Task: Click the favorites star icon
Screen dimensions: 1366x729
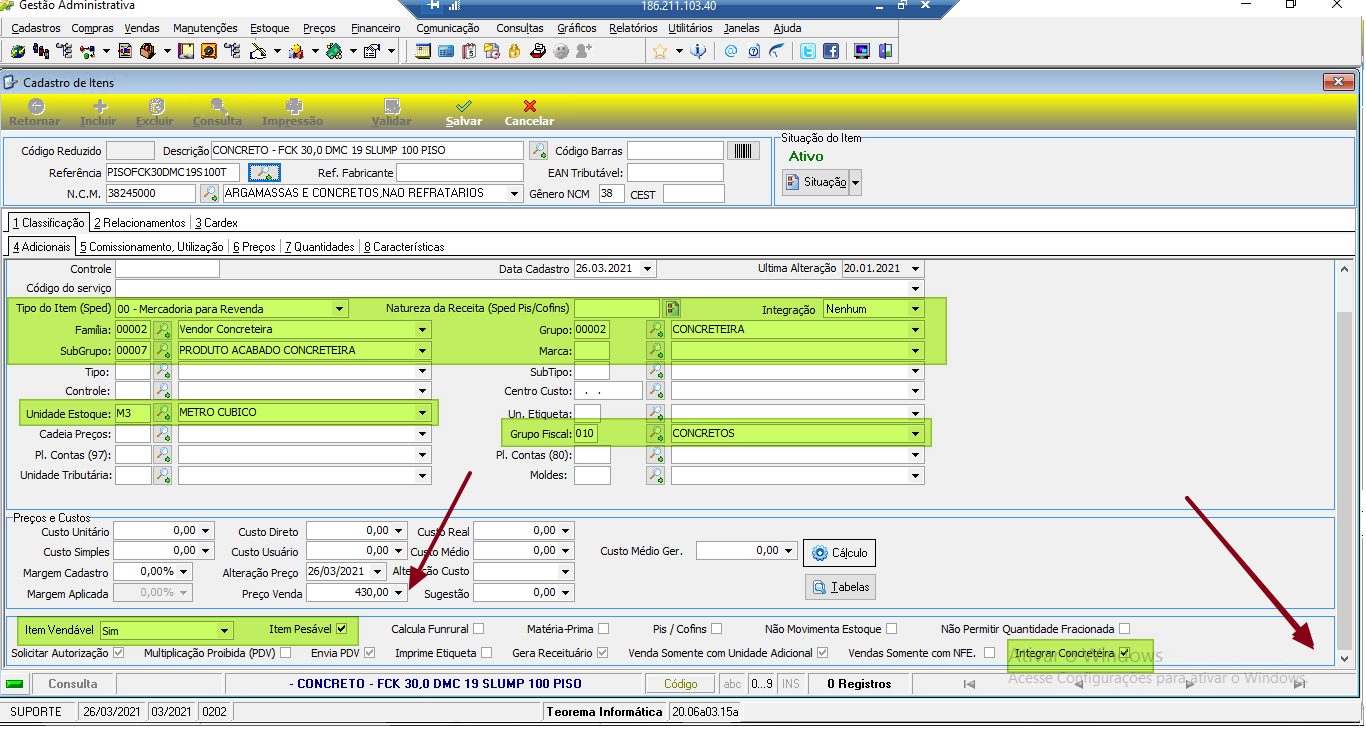Action: pyautogui.click(x=660, y=51)
